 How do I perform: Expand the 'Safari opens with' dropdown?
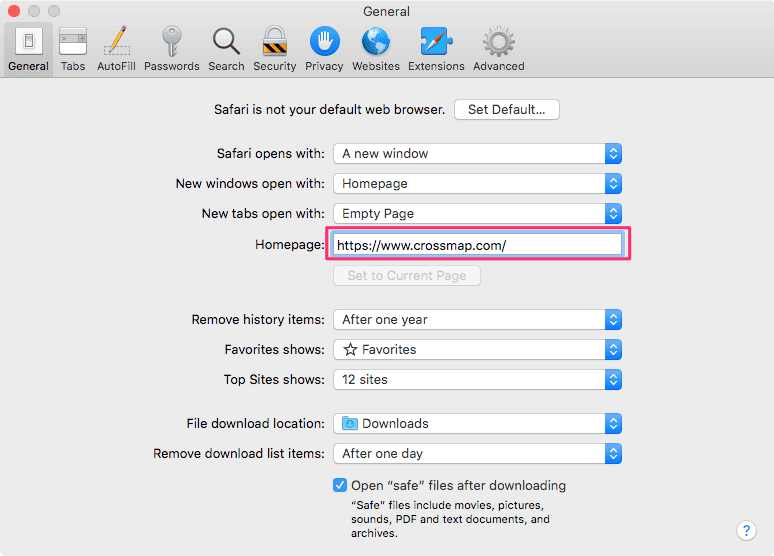[477, 154]
